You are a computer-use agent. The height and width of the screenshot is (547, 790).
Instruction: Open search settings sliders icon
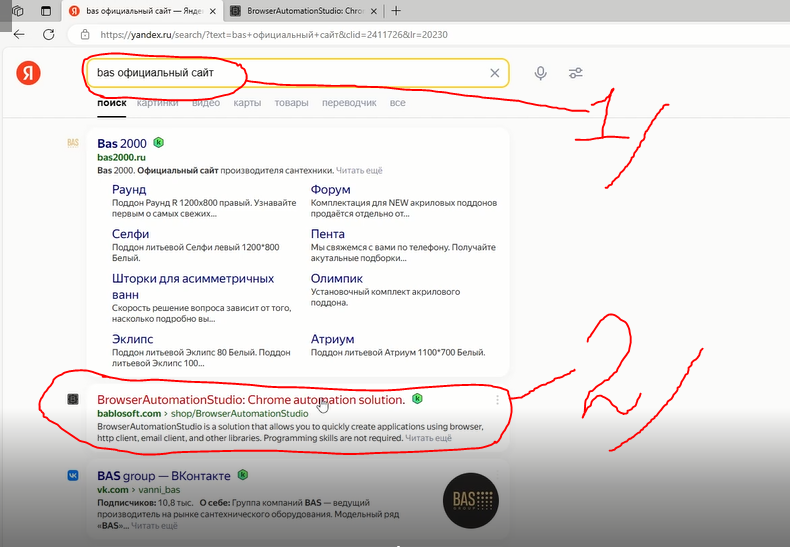pyautogui.click(x=575, y=73)
